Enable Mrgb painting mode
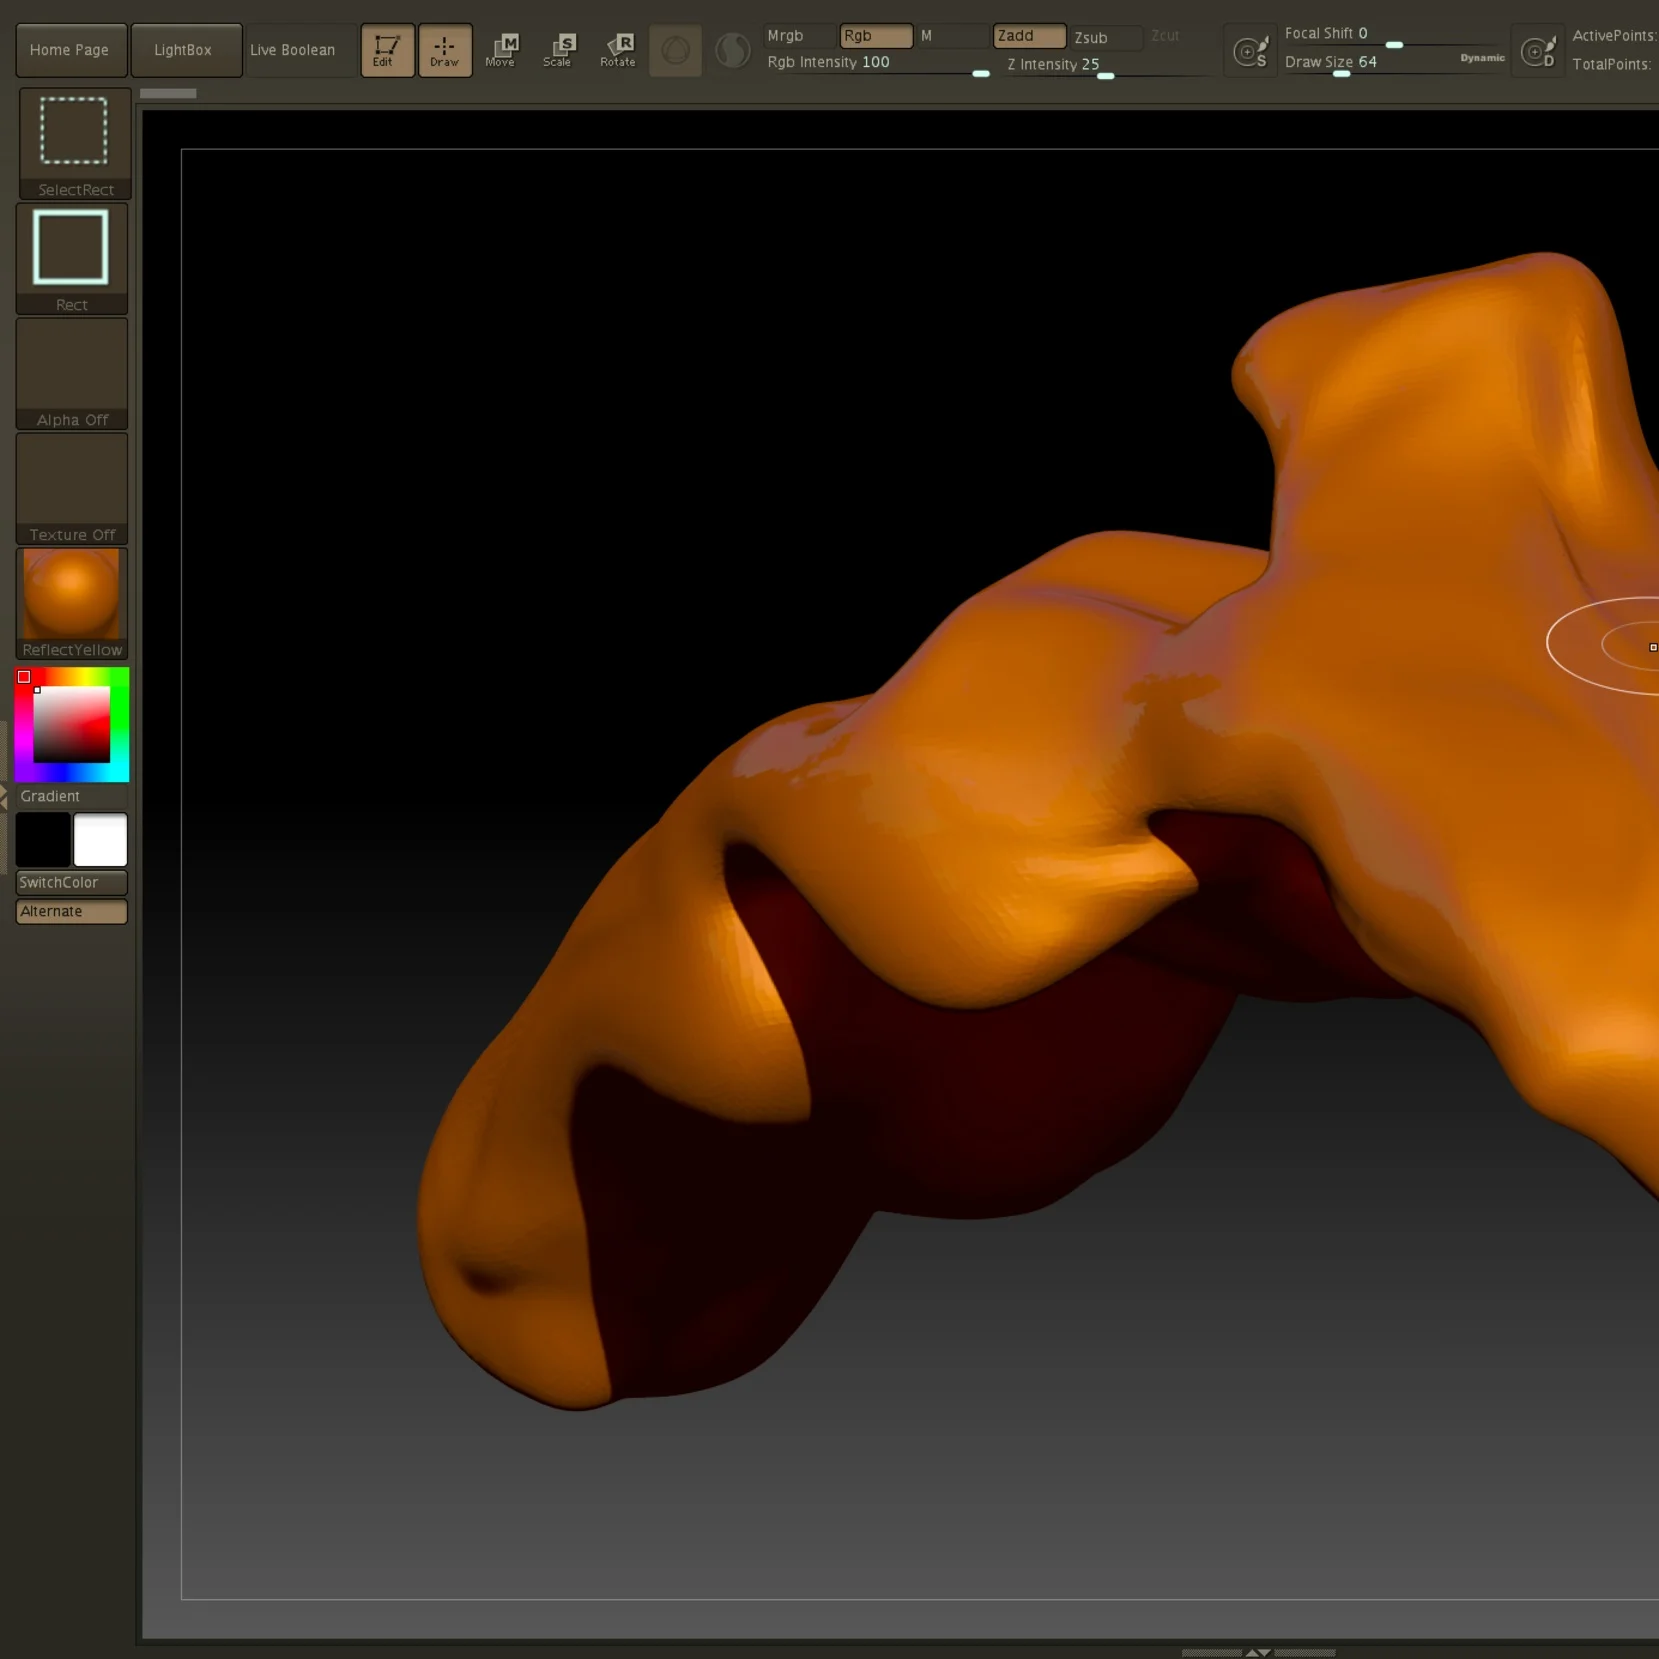Screen dimensions: 1659x1659 click(799, 36)
